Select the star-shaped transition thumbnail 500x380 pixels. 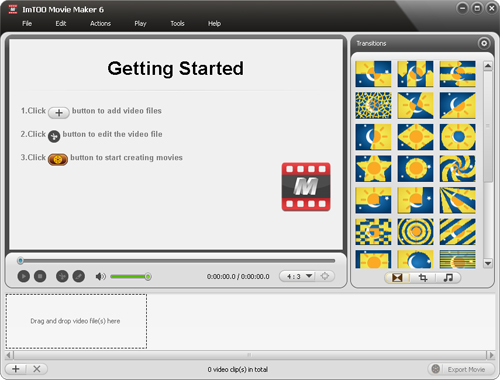[373, 169]
